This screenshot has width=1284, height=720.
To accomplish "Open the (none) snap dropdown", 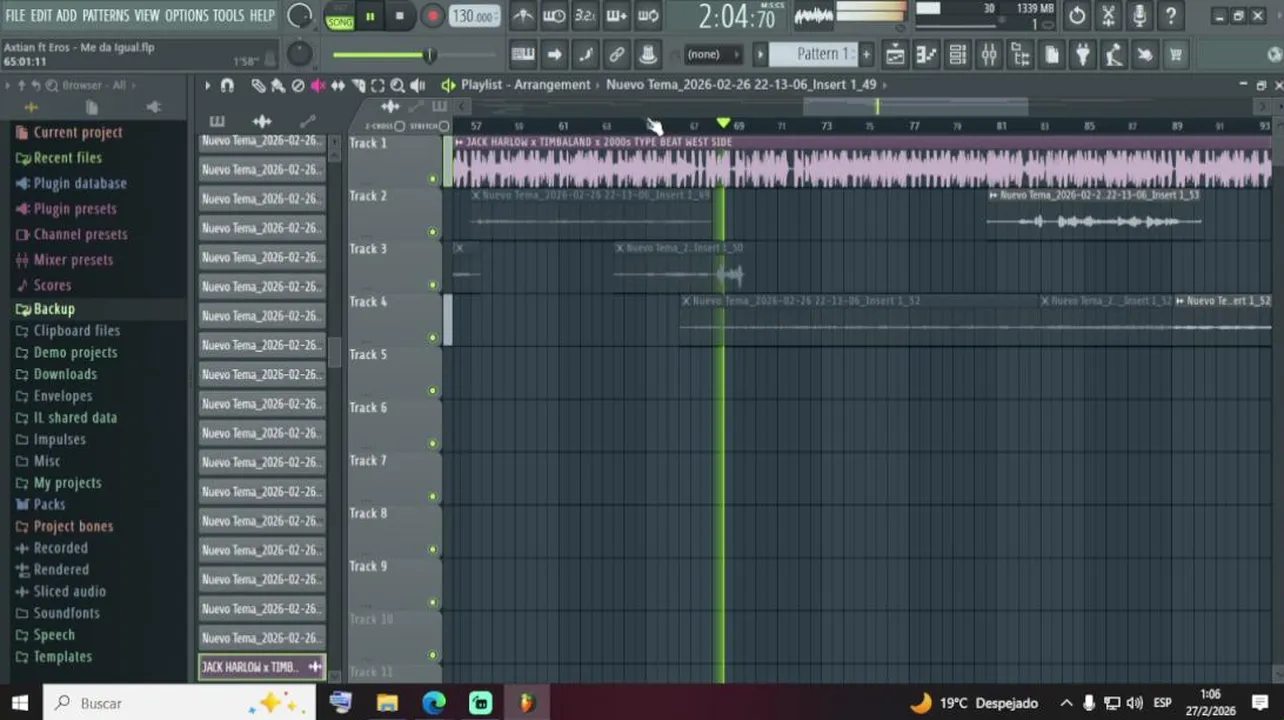I will (711, 54).
